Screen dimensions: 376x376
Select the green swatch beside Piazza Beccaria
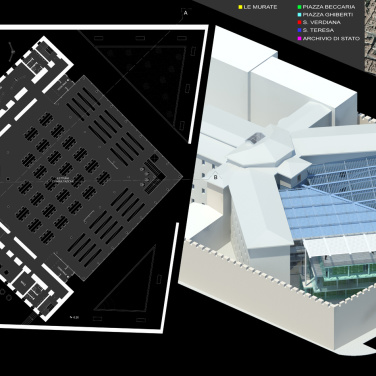click(x=300, y=7)
